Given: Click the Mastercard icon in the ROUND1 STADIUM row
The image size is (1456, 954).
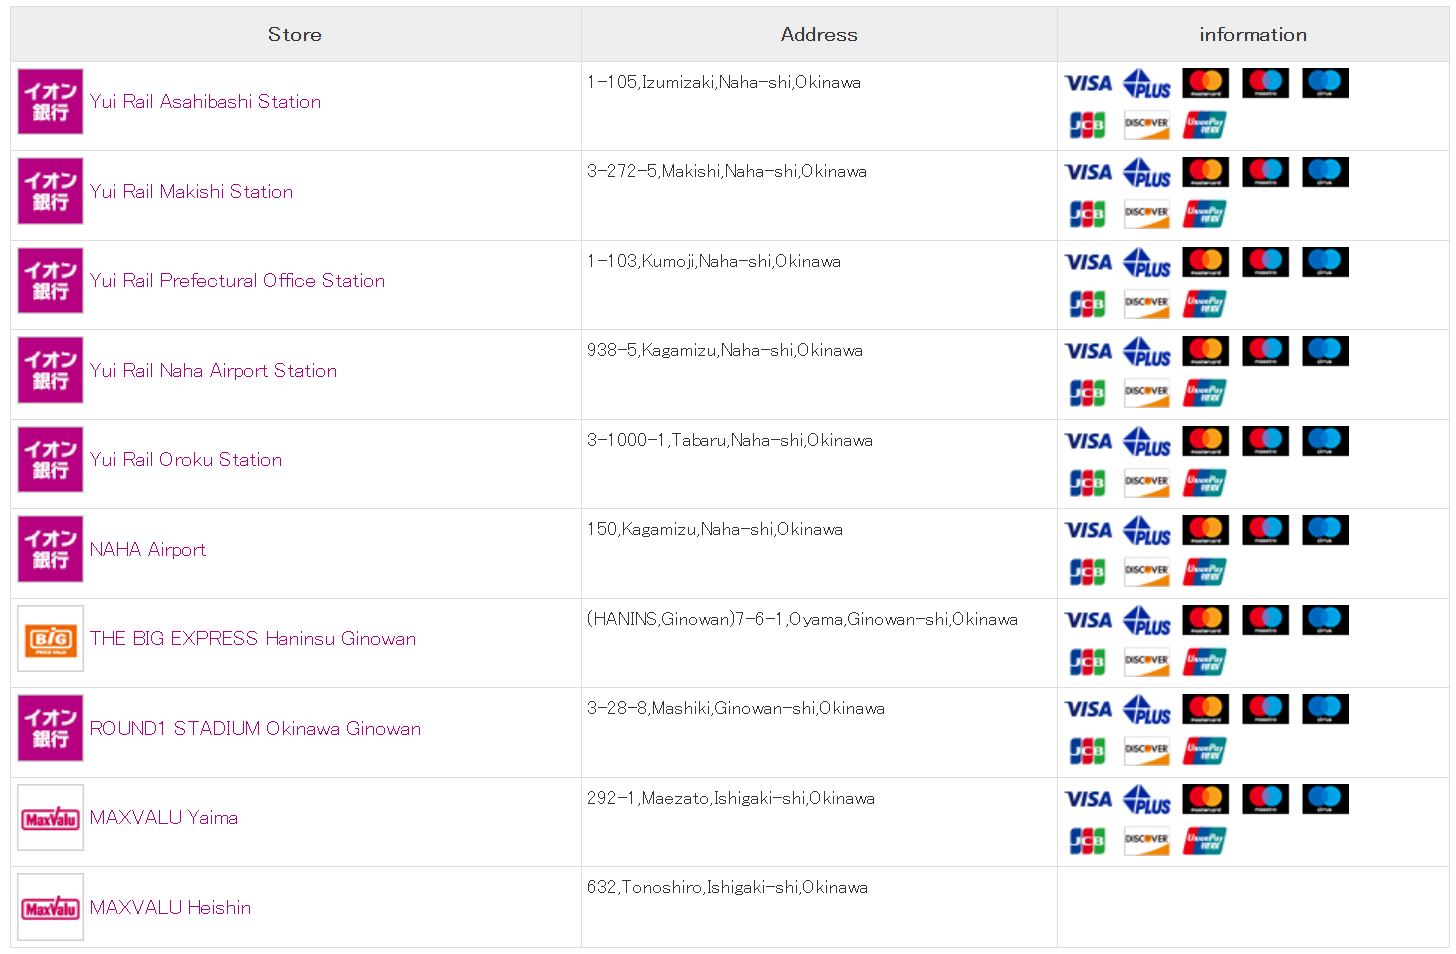Looking at the screenshot, I should click(x=1206, y=709).
